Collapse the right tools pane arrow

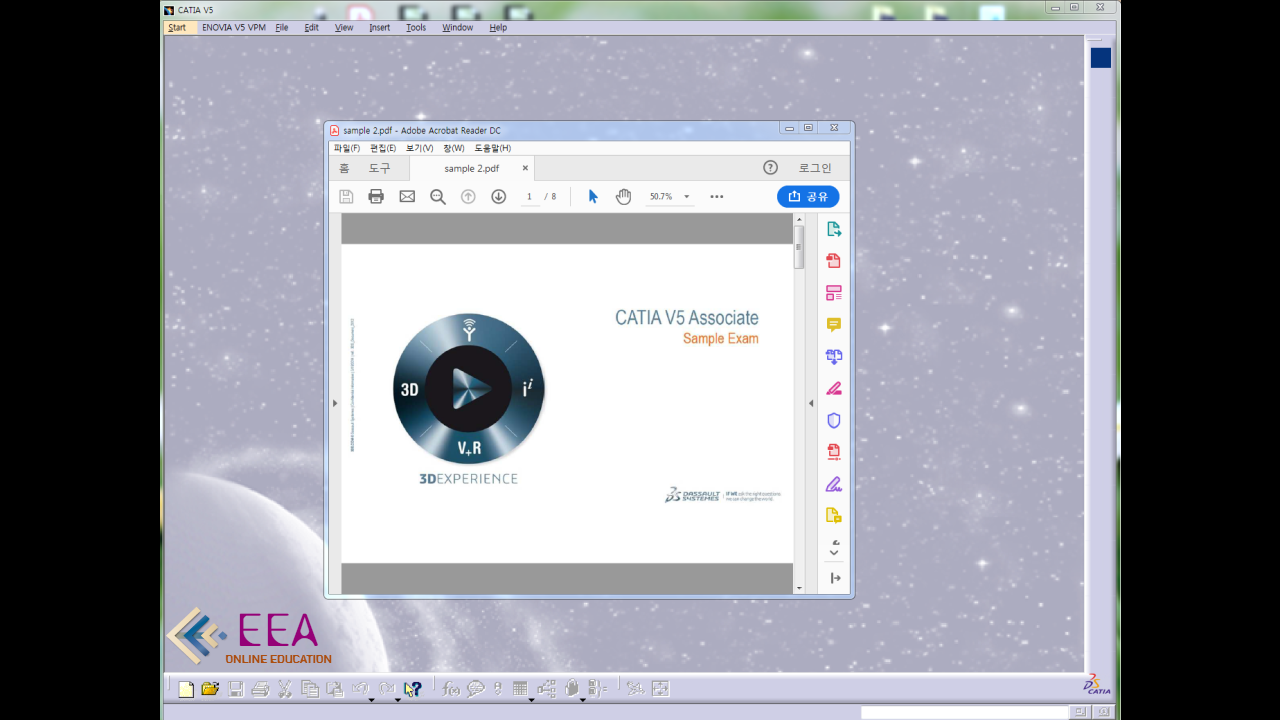[810, 403]
